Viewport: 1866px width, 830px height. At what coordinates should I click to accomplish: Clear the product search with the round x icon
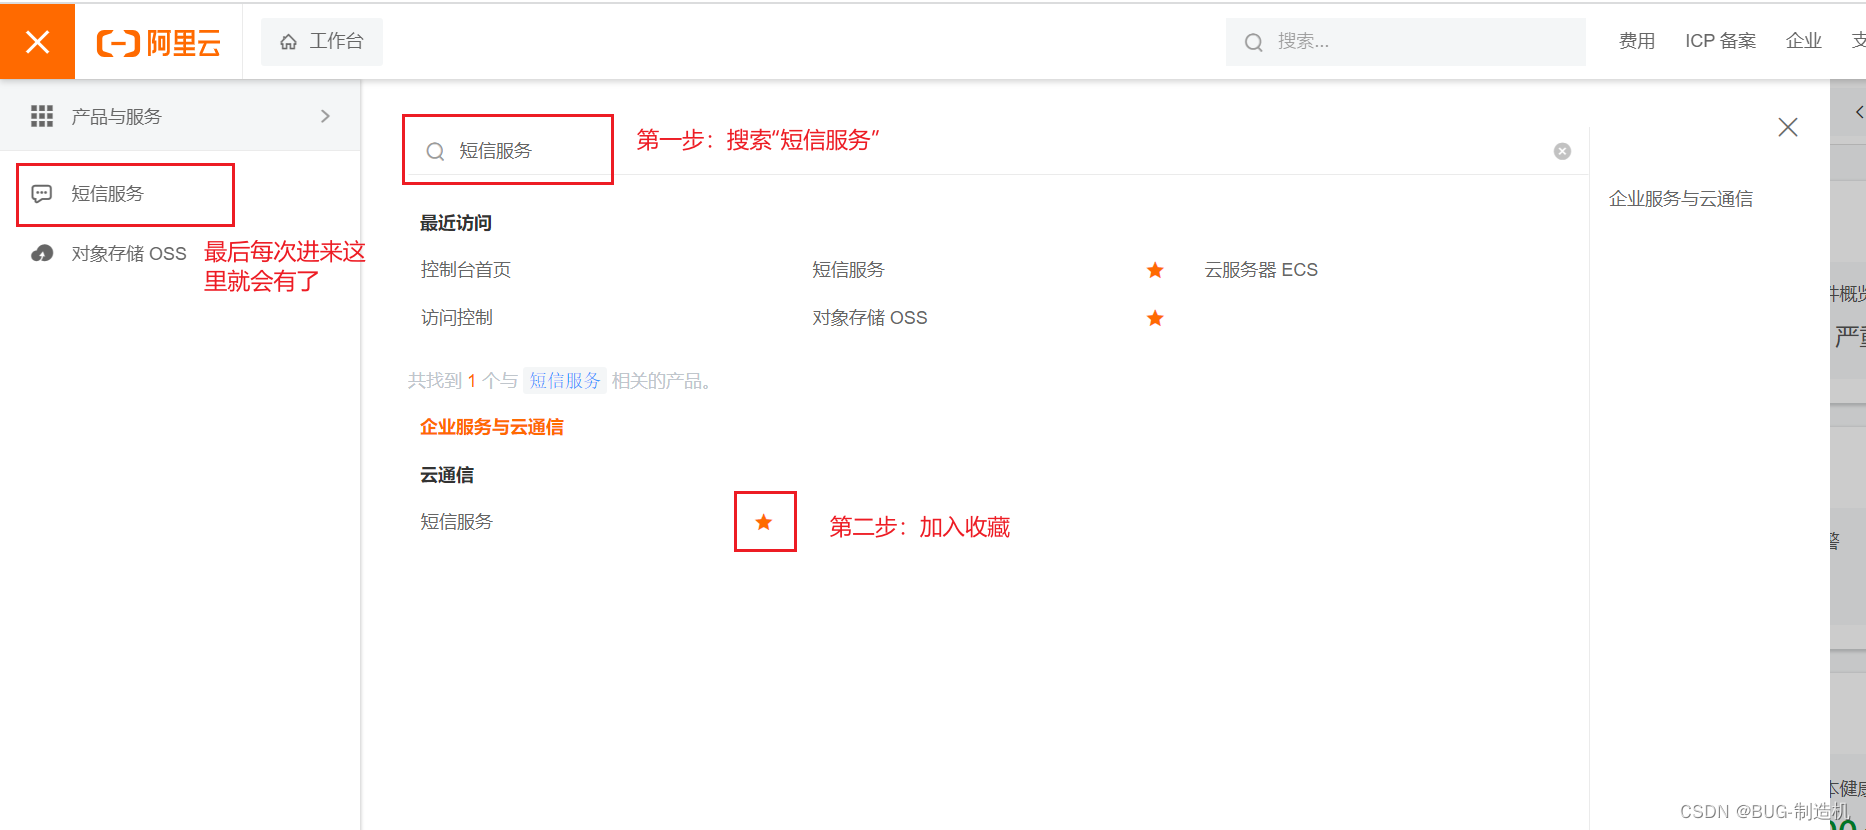pos(1562,151)
